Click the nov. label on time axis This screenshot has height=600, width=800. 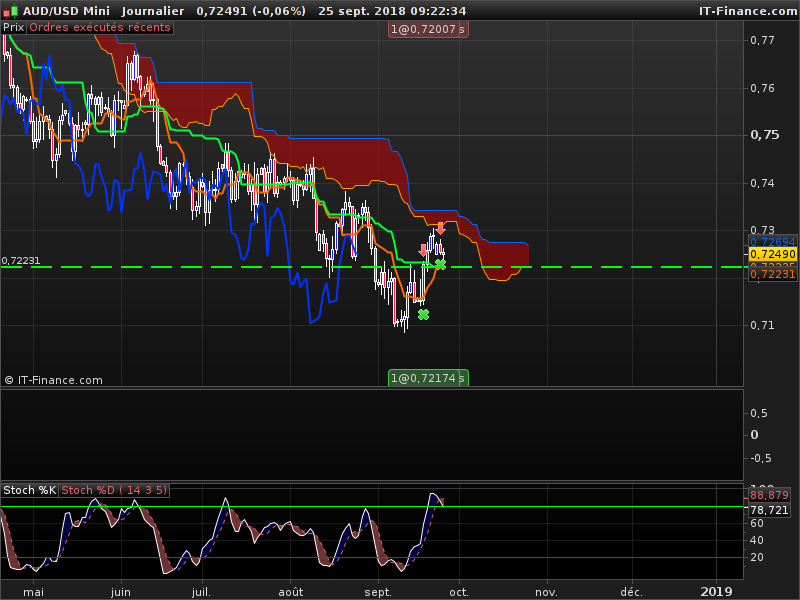coord(546,592)
